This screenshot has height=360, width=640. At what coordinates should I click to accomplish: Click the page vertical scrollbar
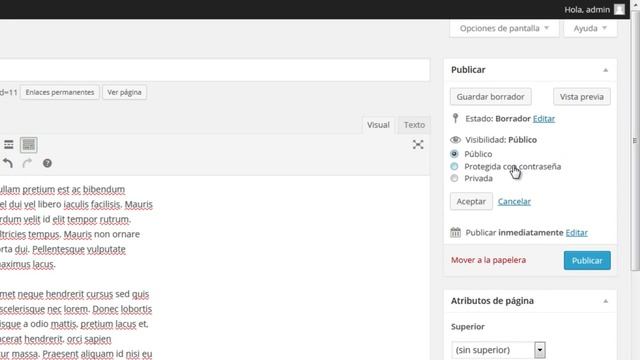635,140
